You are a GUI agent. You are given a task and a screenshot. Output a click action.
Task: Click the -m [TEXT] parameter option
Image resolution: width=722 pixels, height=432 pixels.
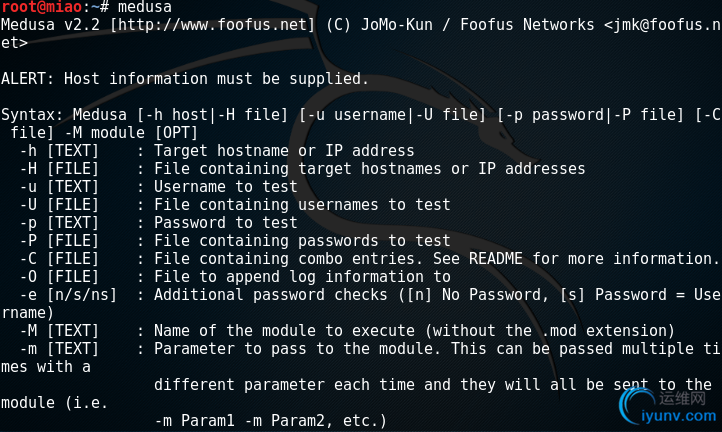(x=59, y=348)
